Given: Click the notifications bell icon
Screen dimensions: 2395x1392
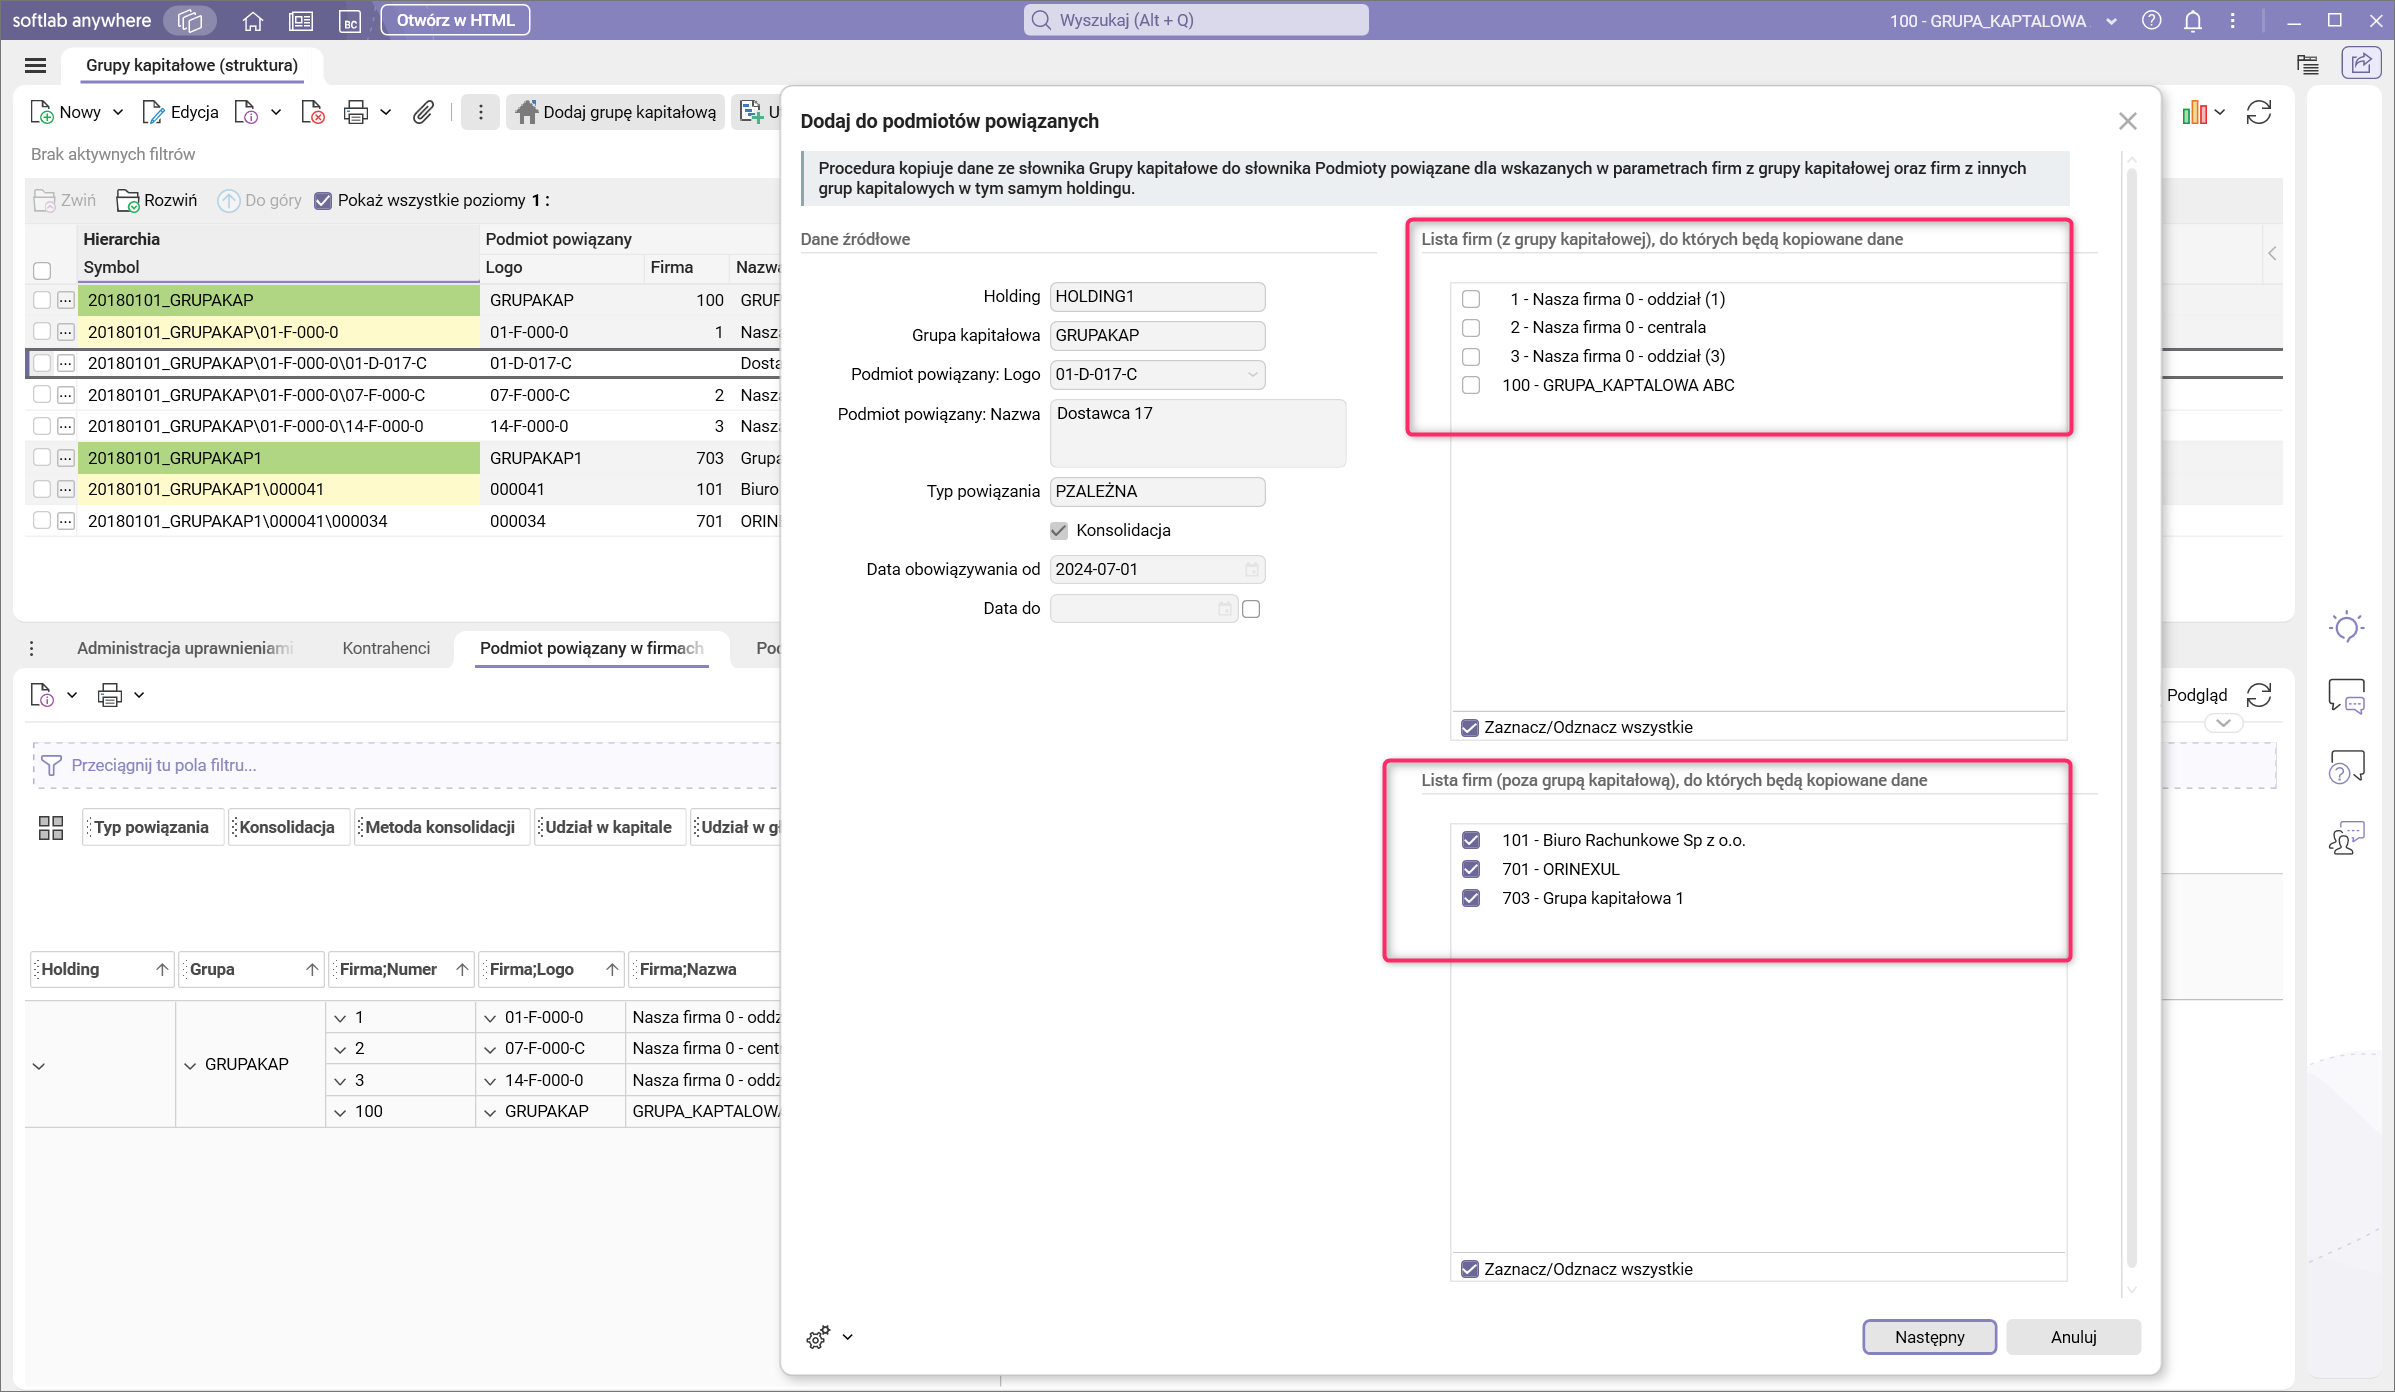Looking at the screenshot, I should point(2192,20).
